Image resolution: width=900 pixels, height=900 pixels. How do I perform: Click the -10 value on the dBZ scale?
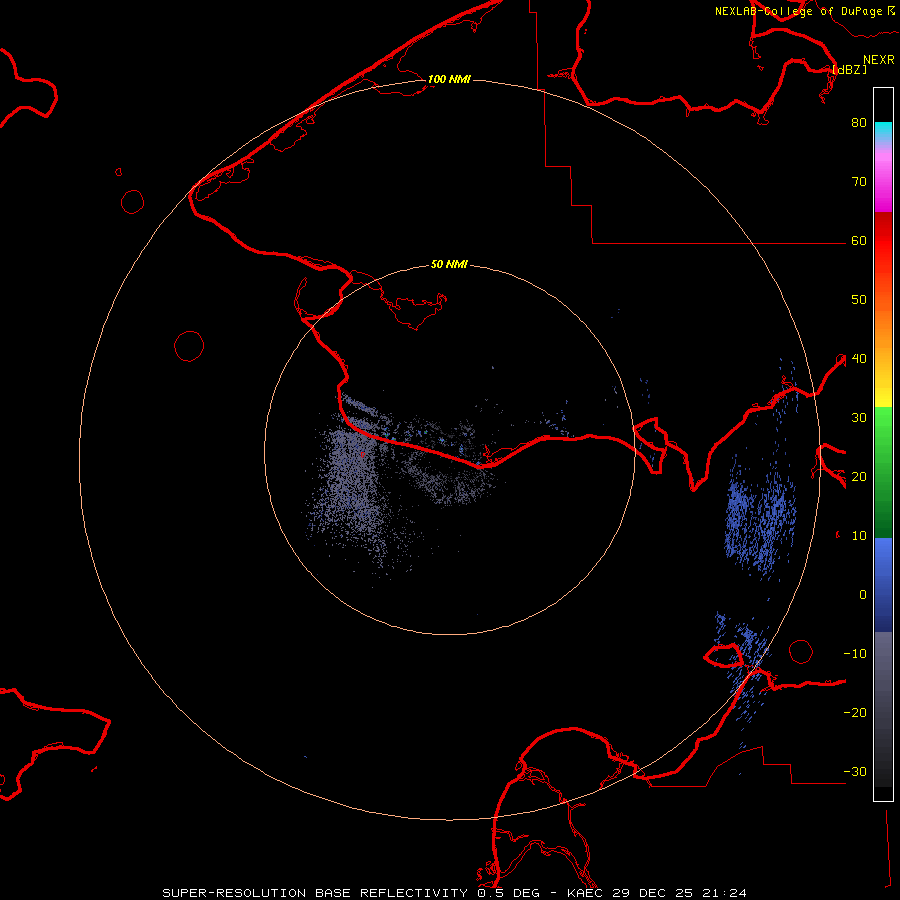[x=855, y=654]
